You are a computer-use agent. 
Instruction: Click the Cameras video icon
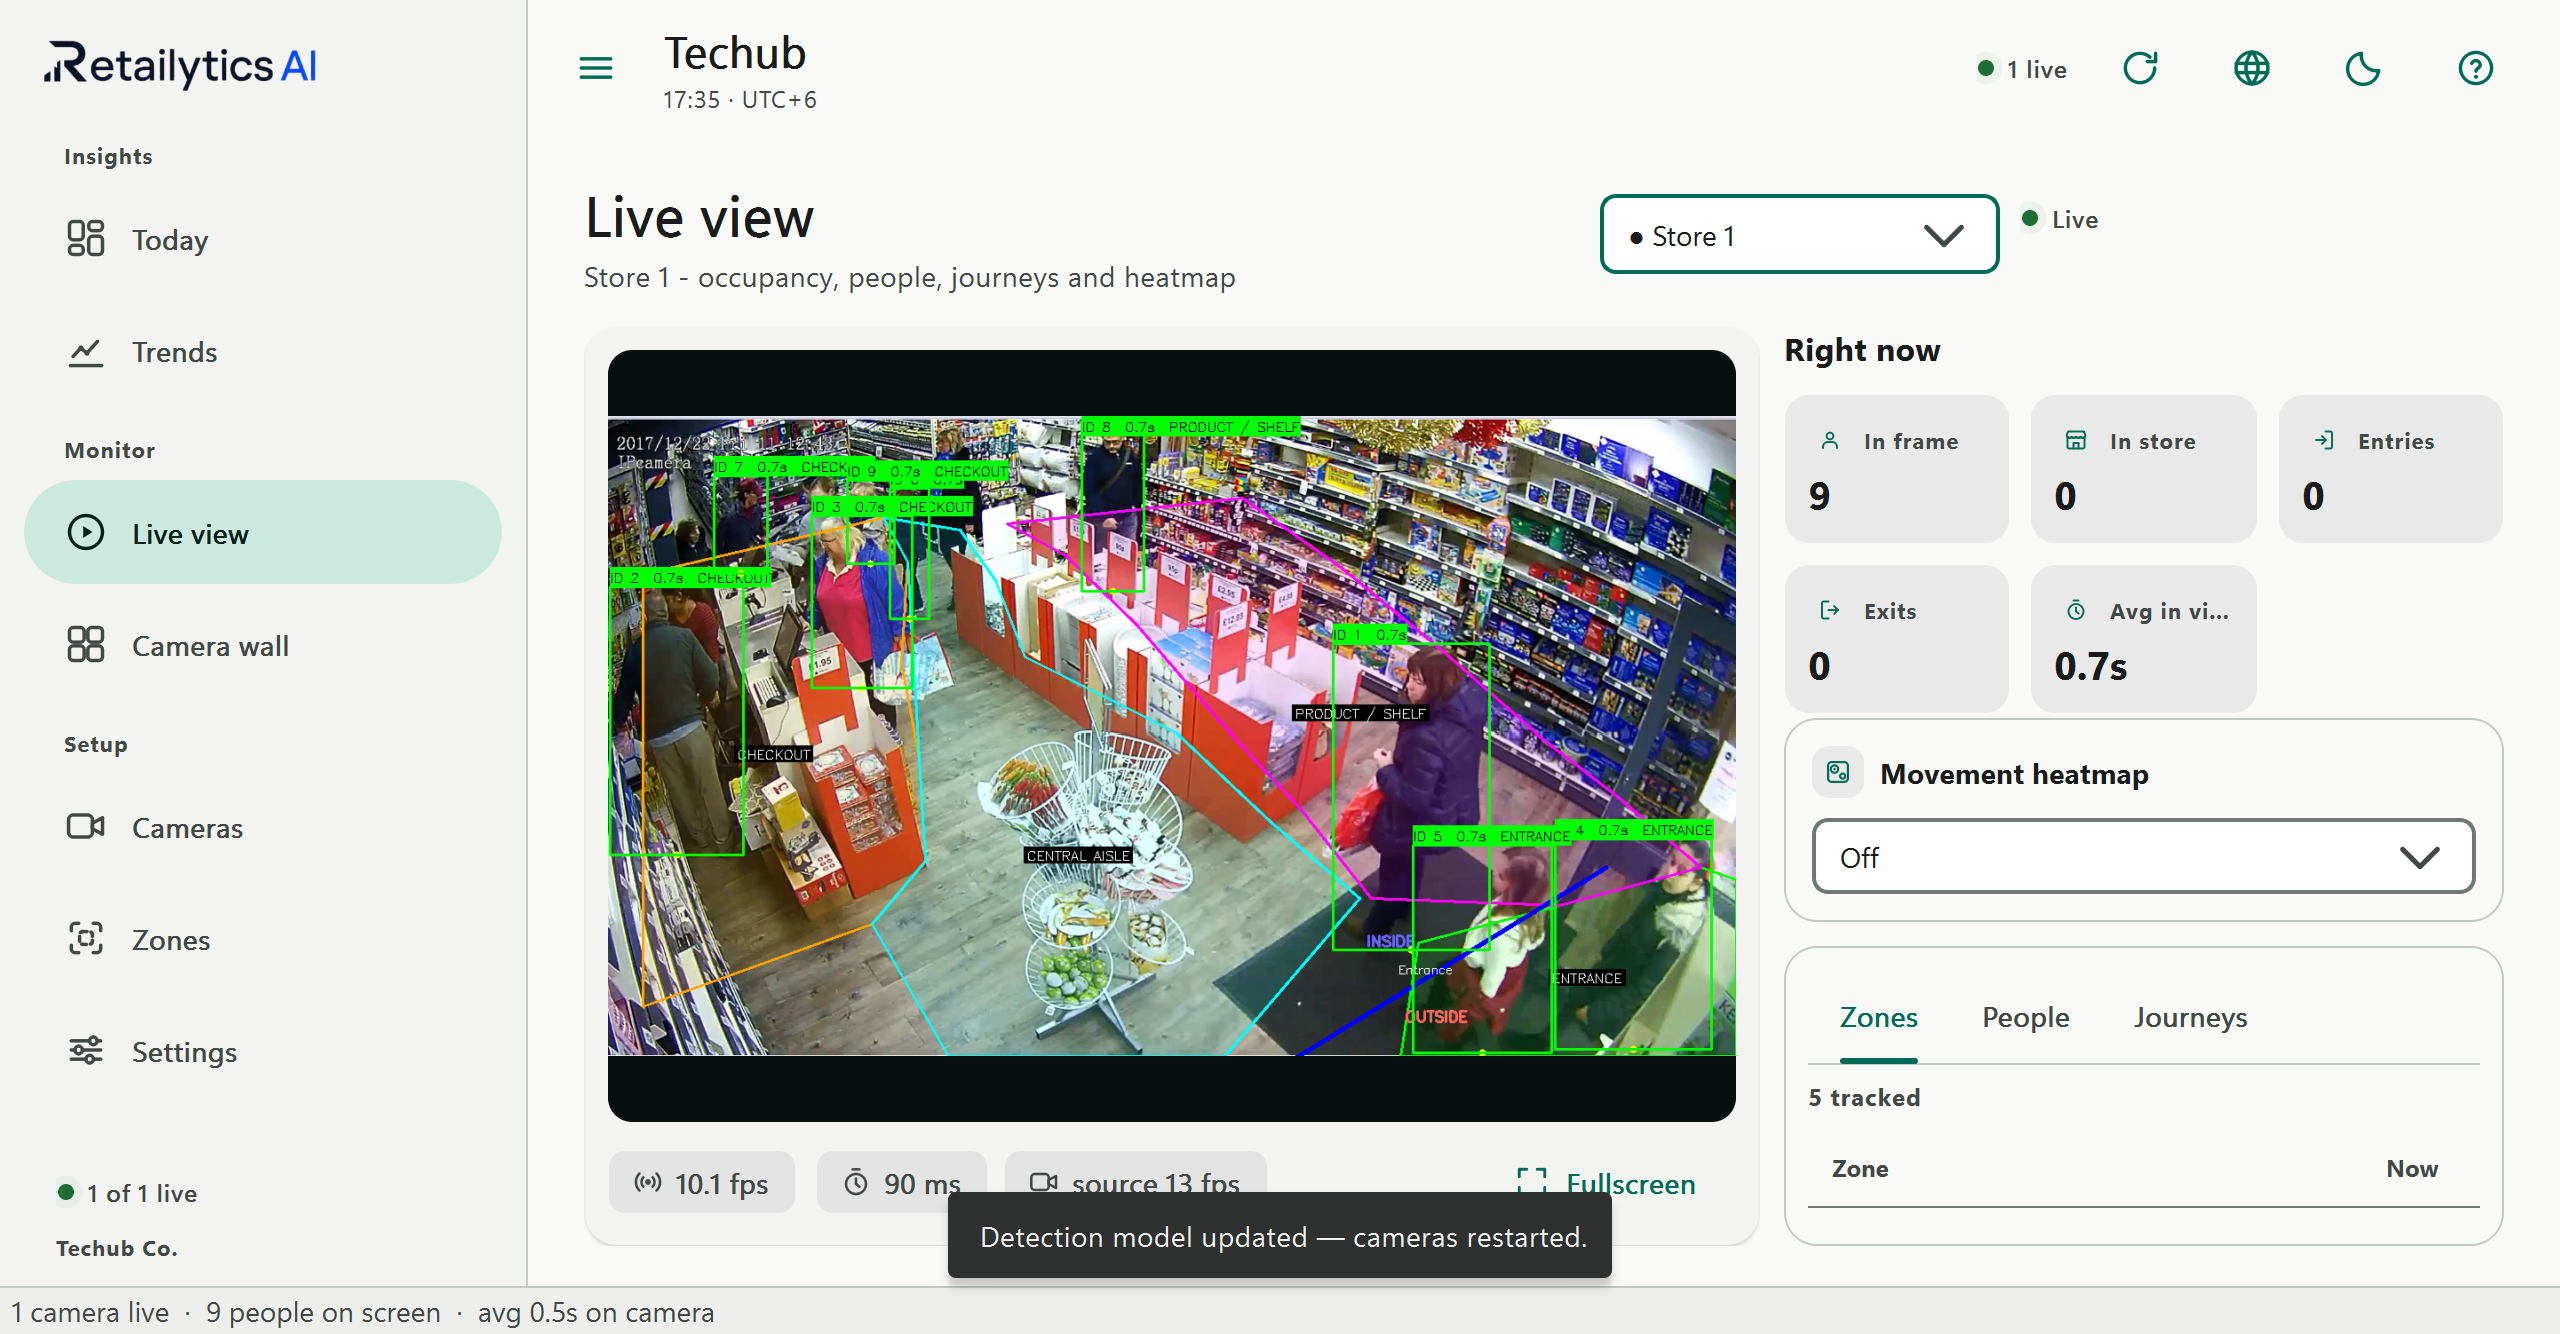[x=86, y=826]
